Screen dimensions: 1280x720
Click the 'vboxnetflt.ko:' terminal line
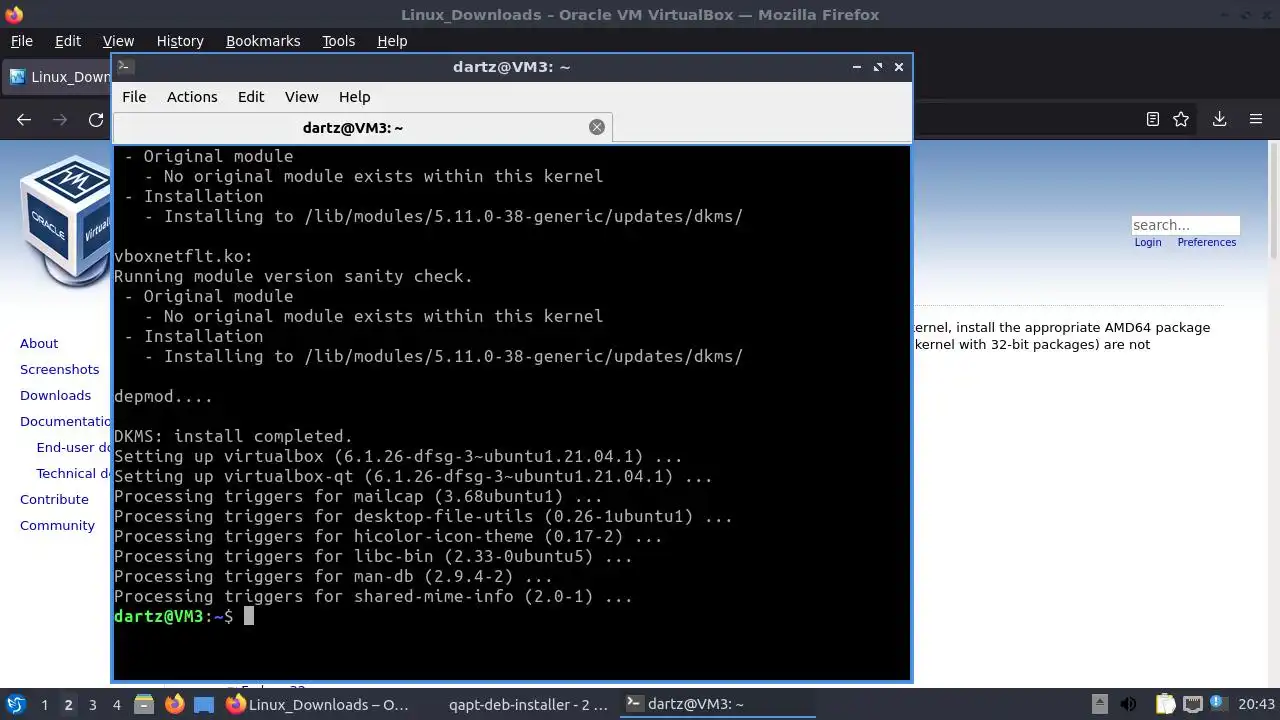click(183, 256)
